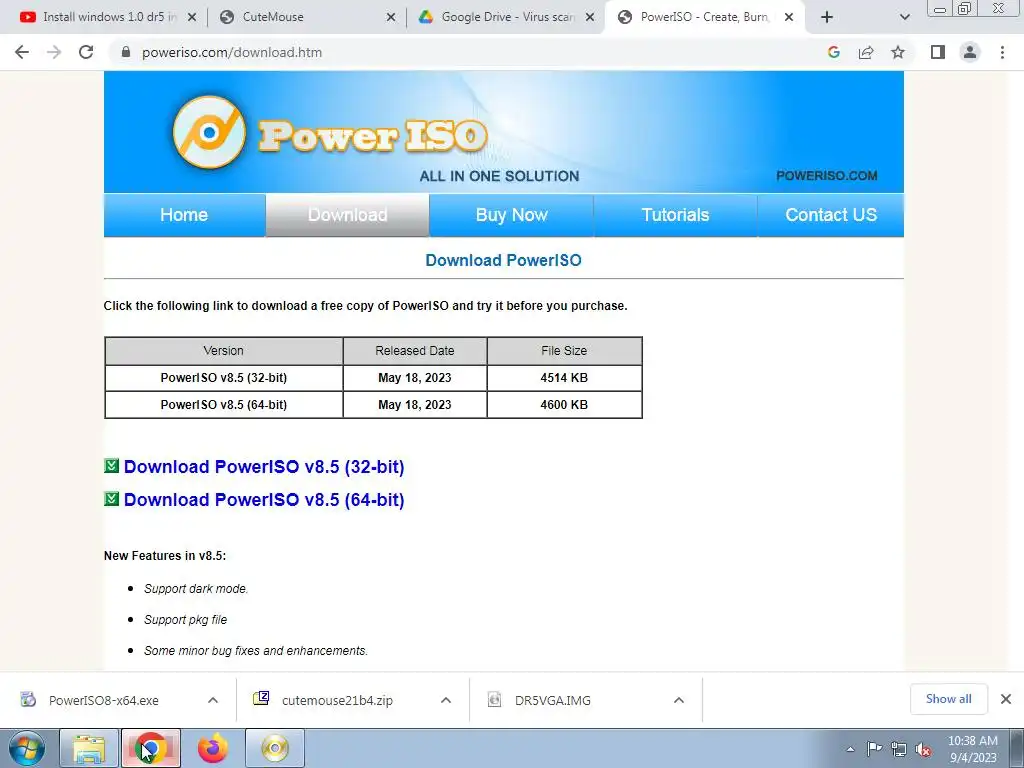Click green download icon beside 32-bit link
The image size is (1024, 768).
[112, 466]
